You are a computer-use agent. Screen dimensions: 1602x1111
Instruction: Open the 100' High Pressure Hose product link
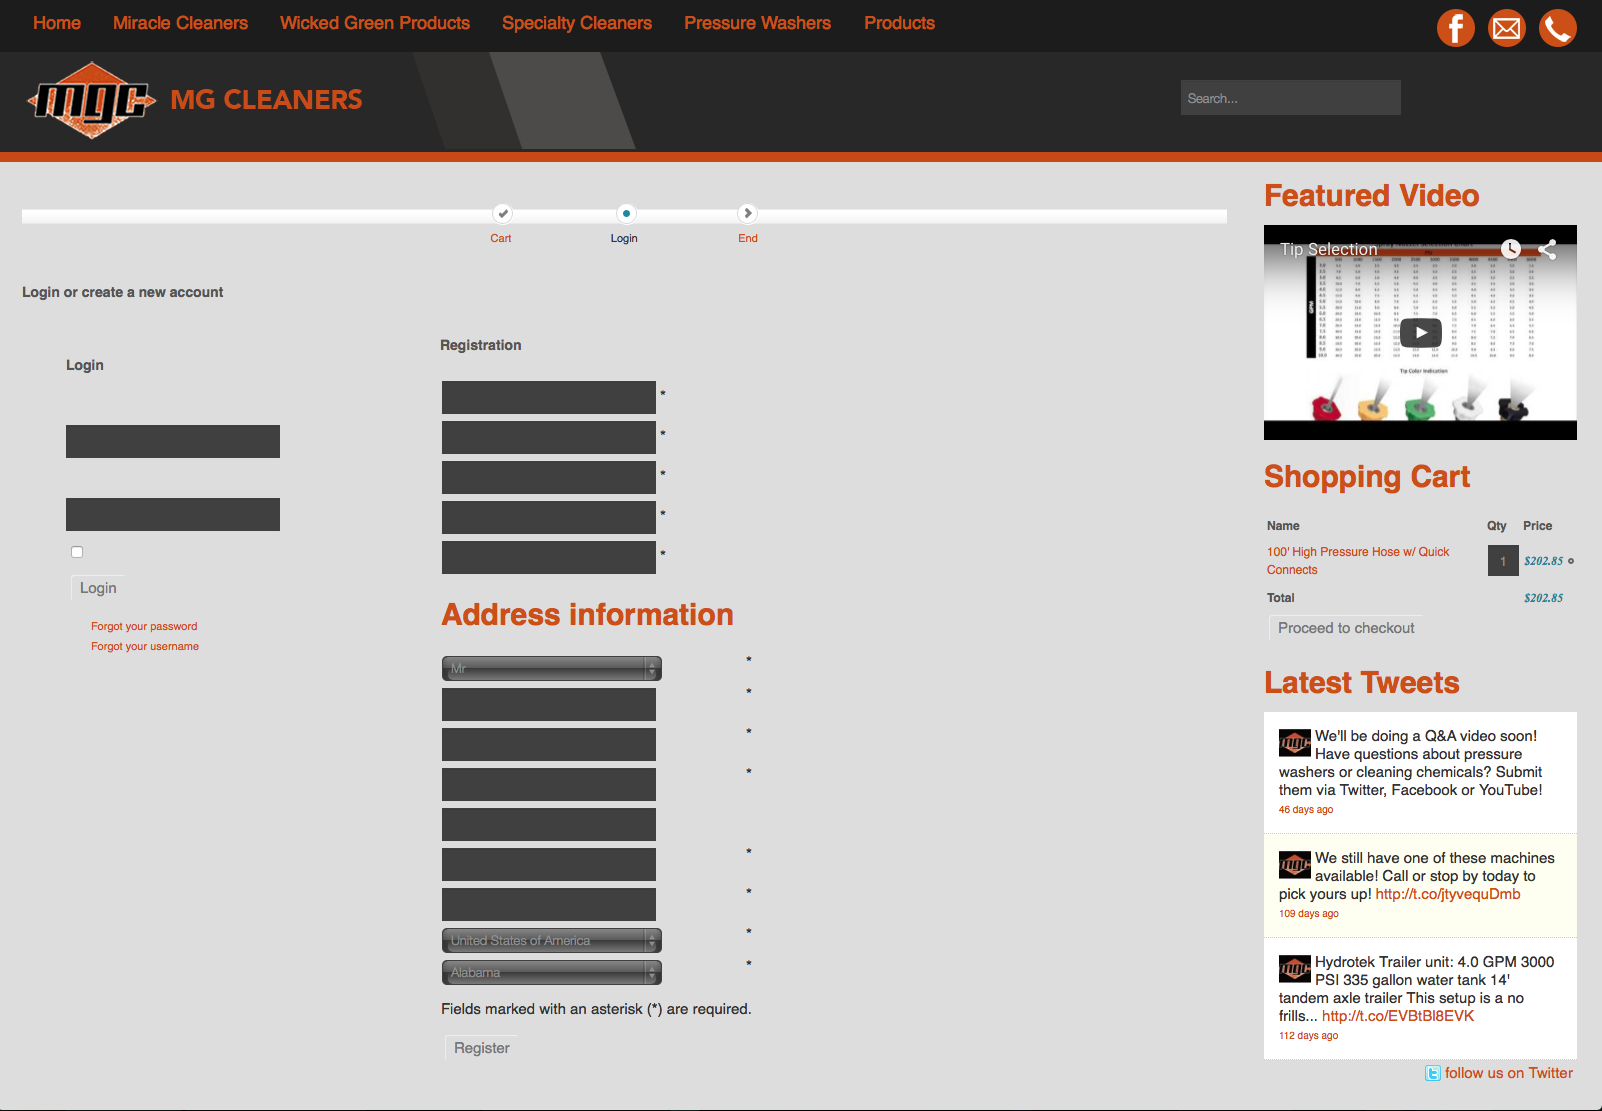pos(1358,561)
